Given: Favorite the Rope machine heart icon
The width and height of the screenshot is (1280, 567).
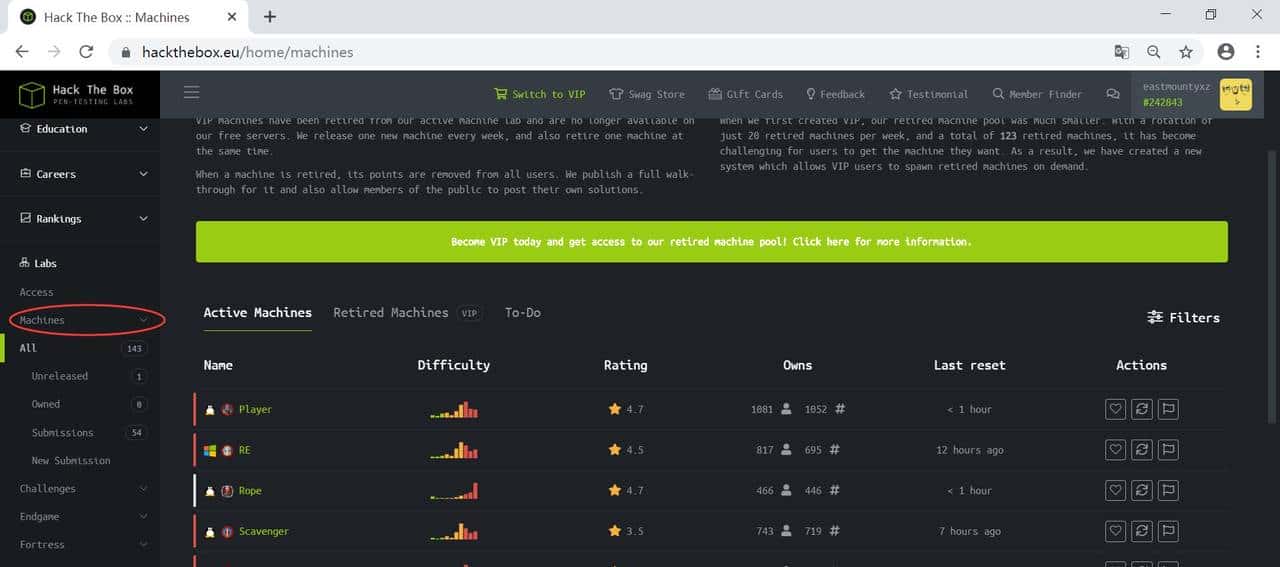Looking at the screenshot, I should pos(1115,491).
